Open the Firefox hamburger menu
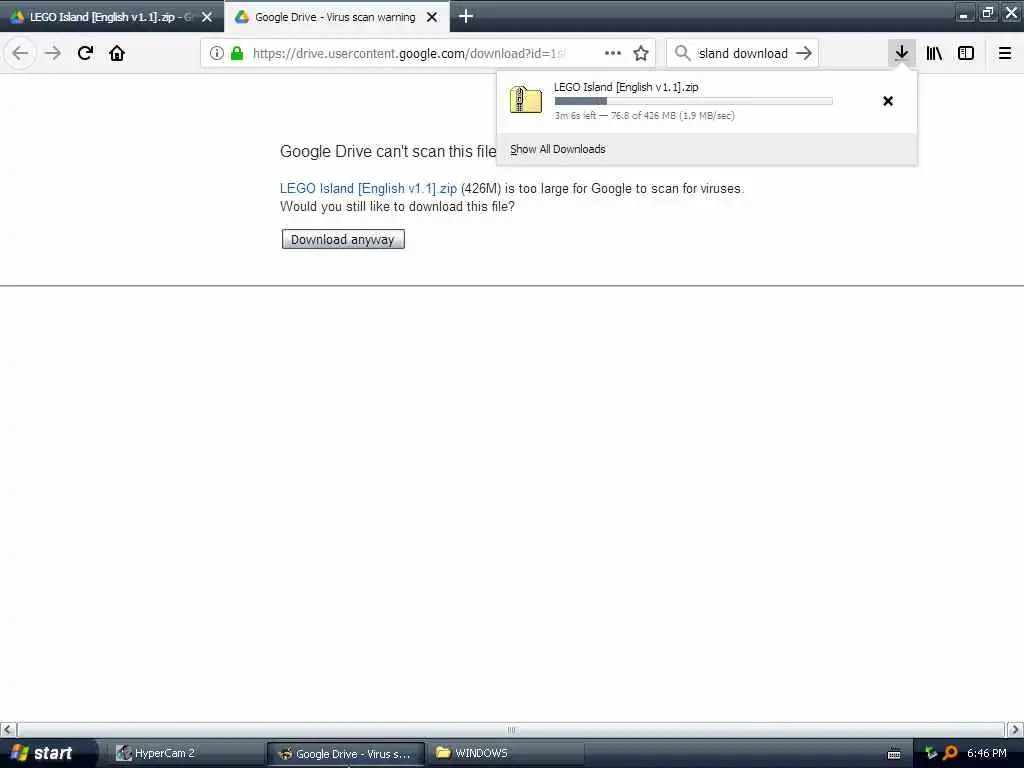 [1005, 53]
